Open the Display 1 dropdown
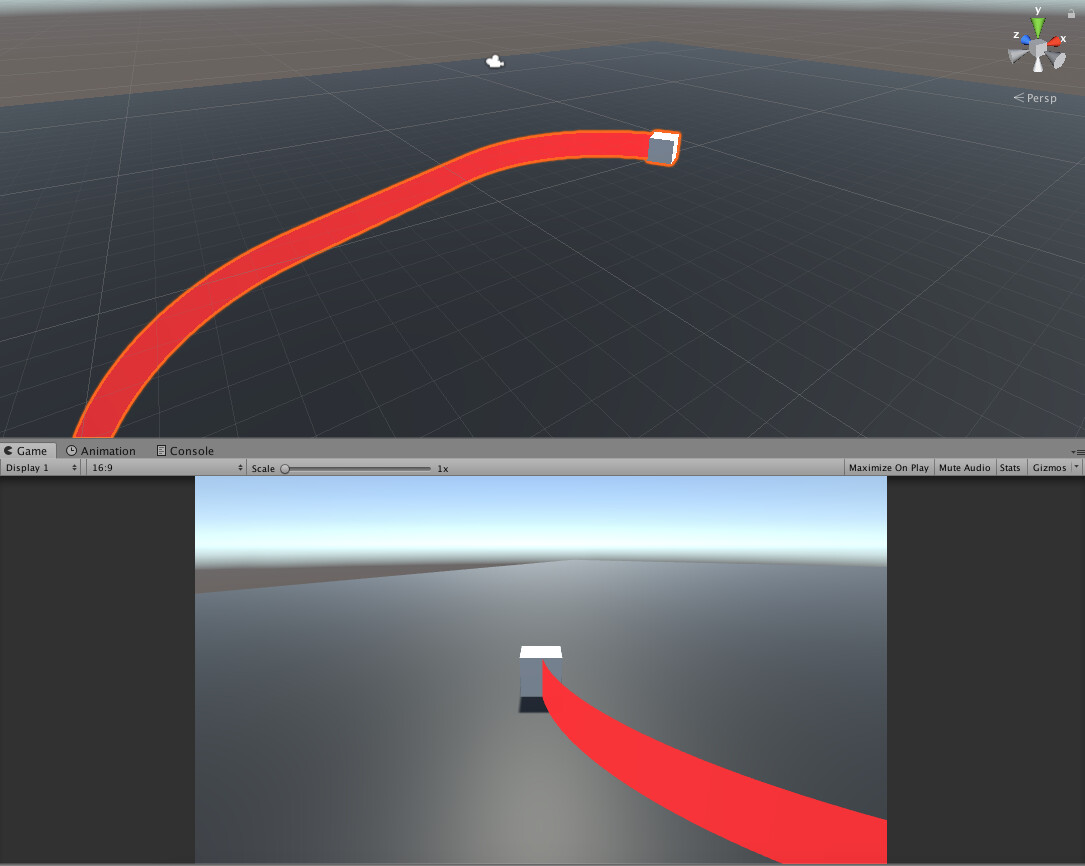1085x866 pixels. (40, 467)
